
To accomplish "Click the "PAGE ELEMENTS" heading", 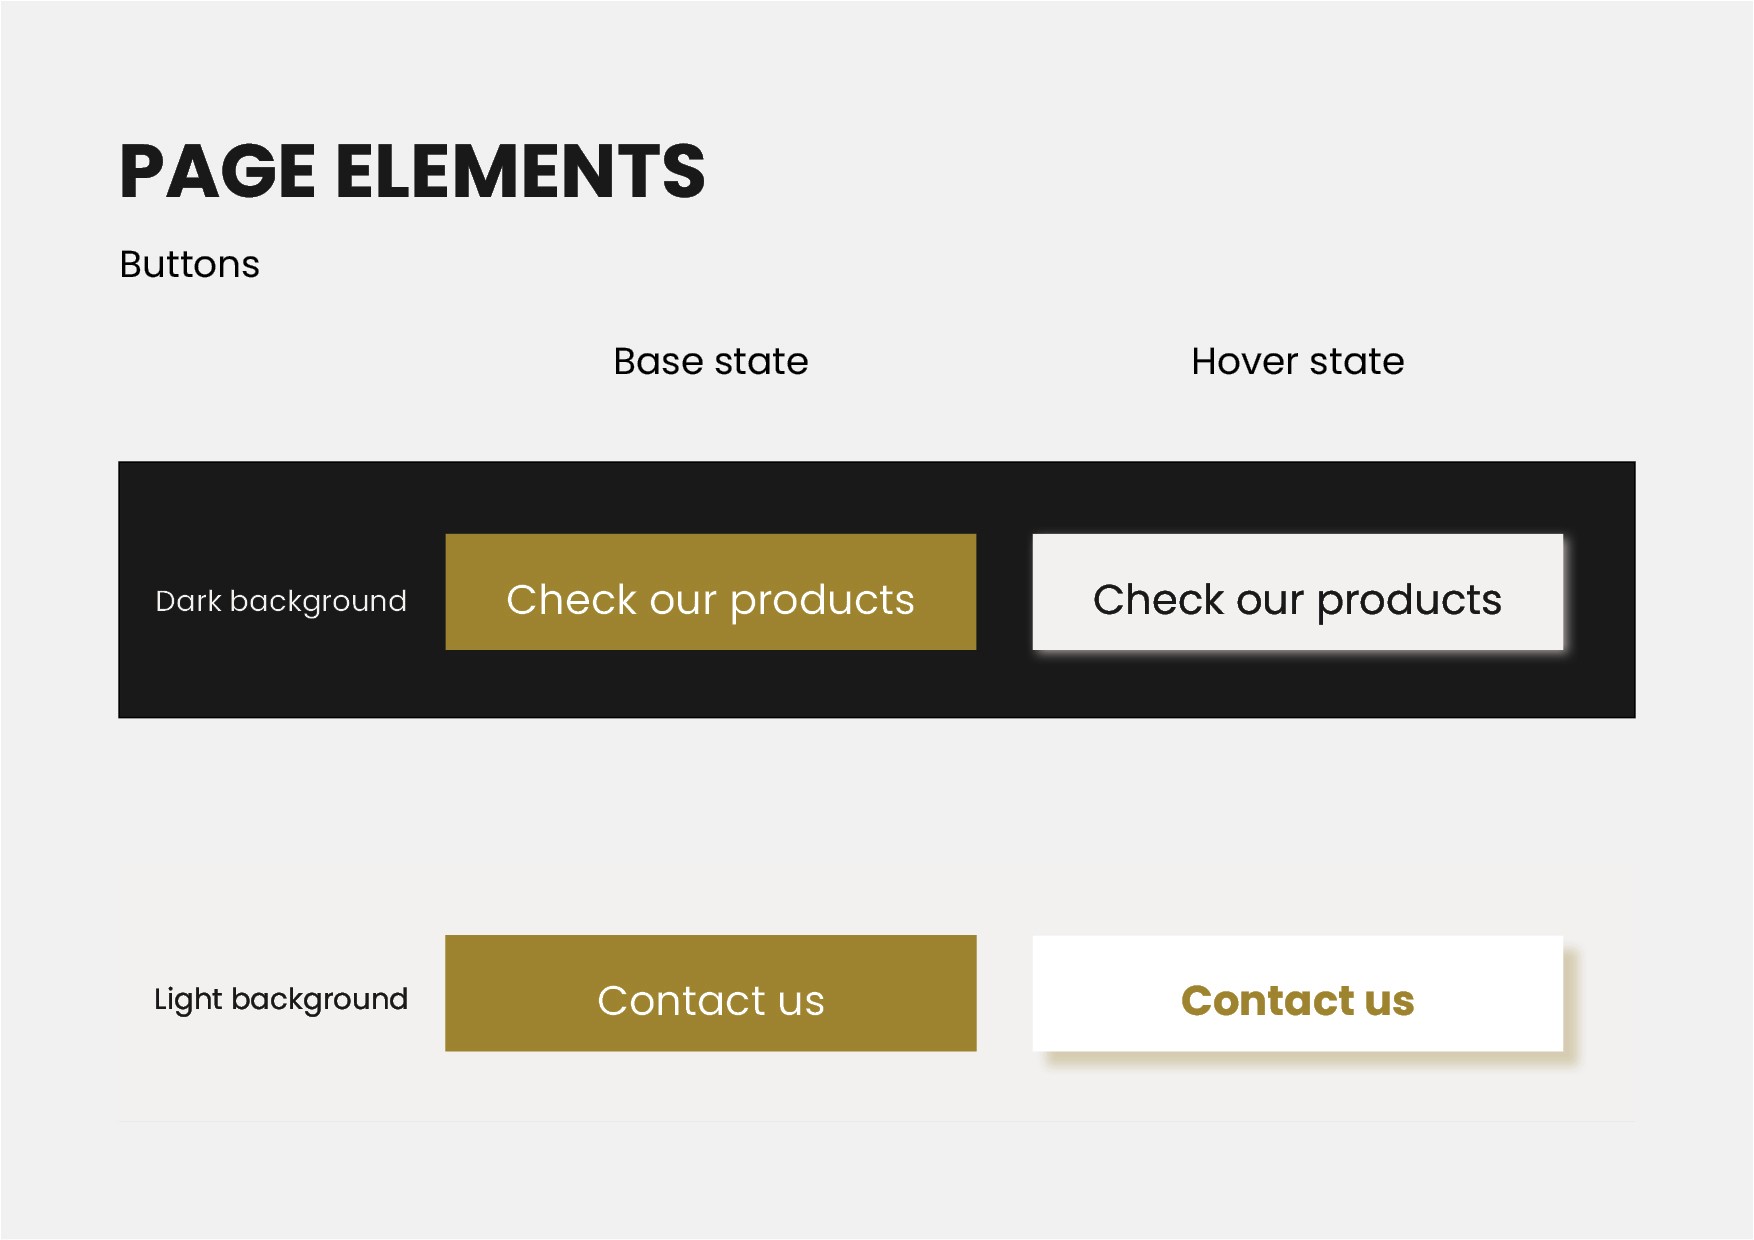I will 412,171.
